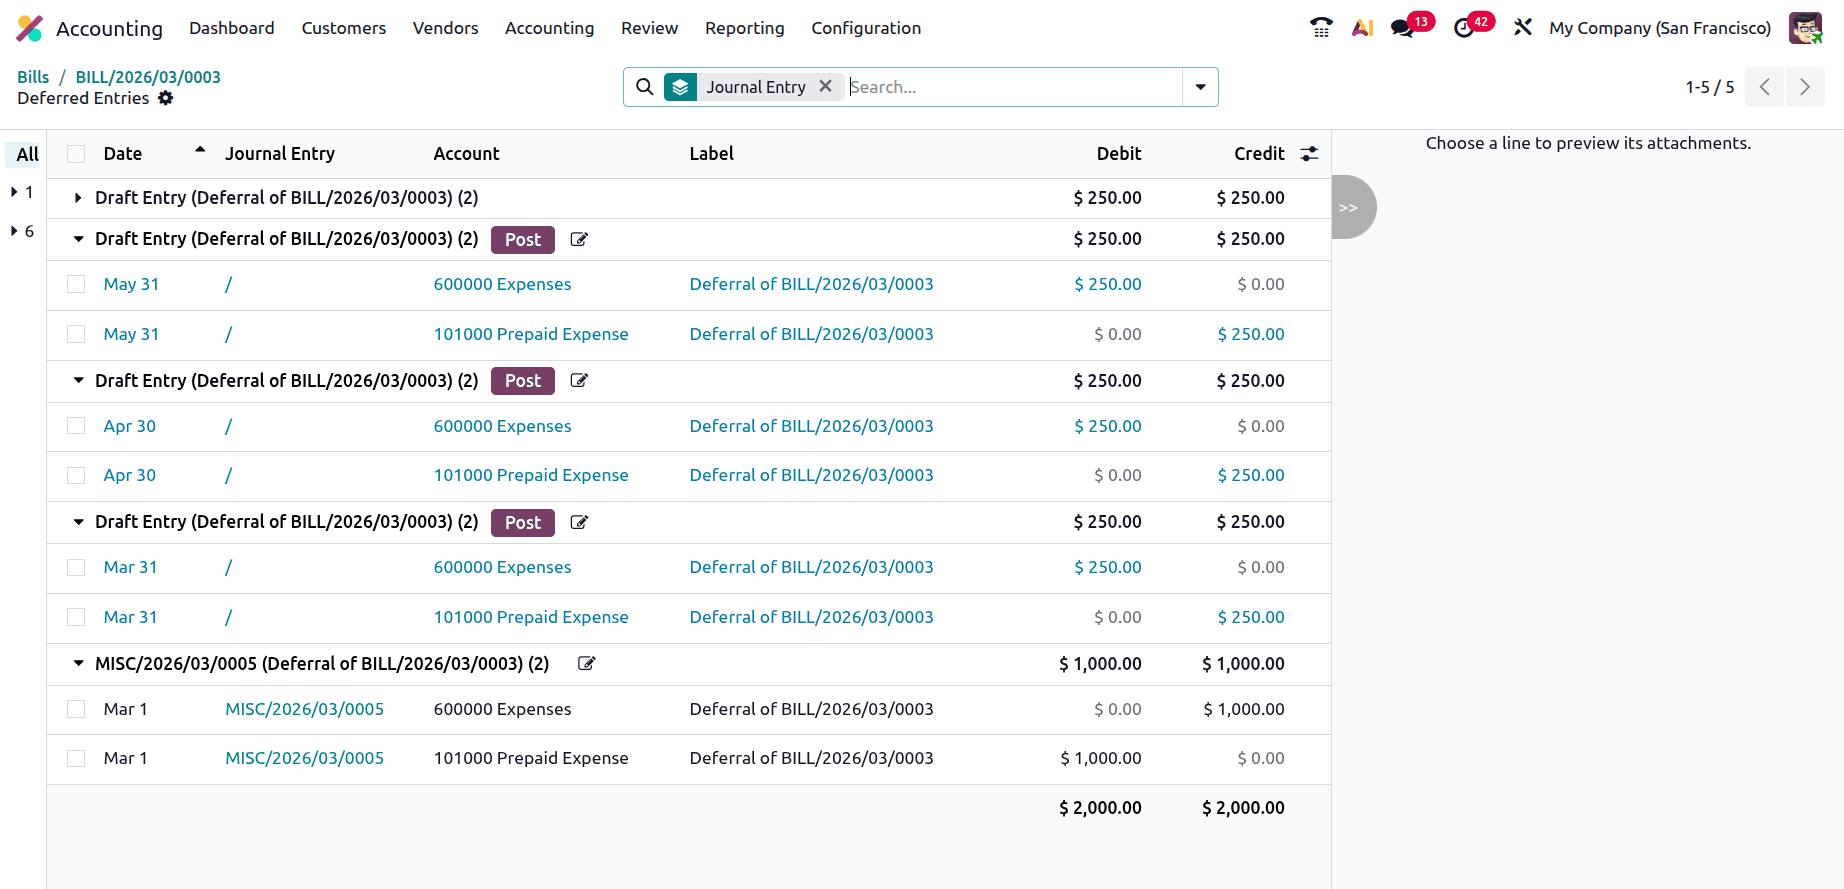
Task: Click the gear icon beside Deferred Entries
Action: coord(166,98)
